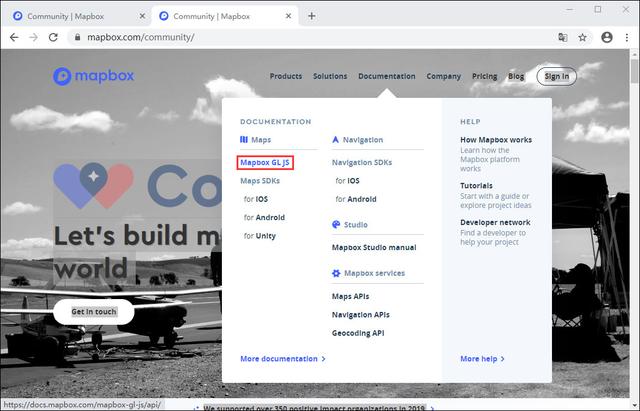
Task: Click the Navigation SDKs label
Action: pos(362,162)
